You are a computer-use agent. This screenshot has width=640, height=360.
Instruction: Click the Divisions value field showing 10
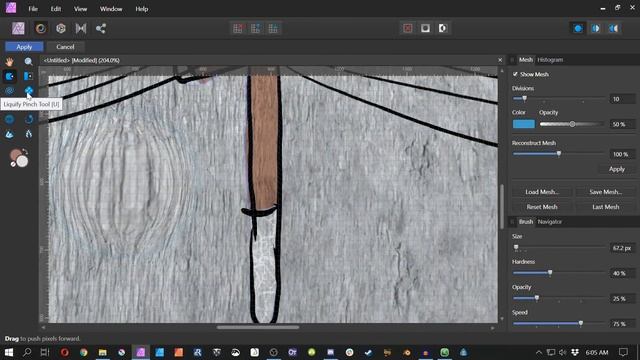click(622, 99)
